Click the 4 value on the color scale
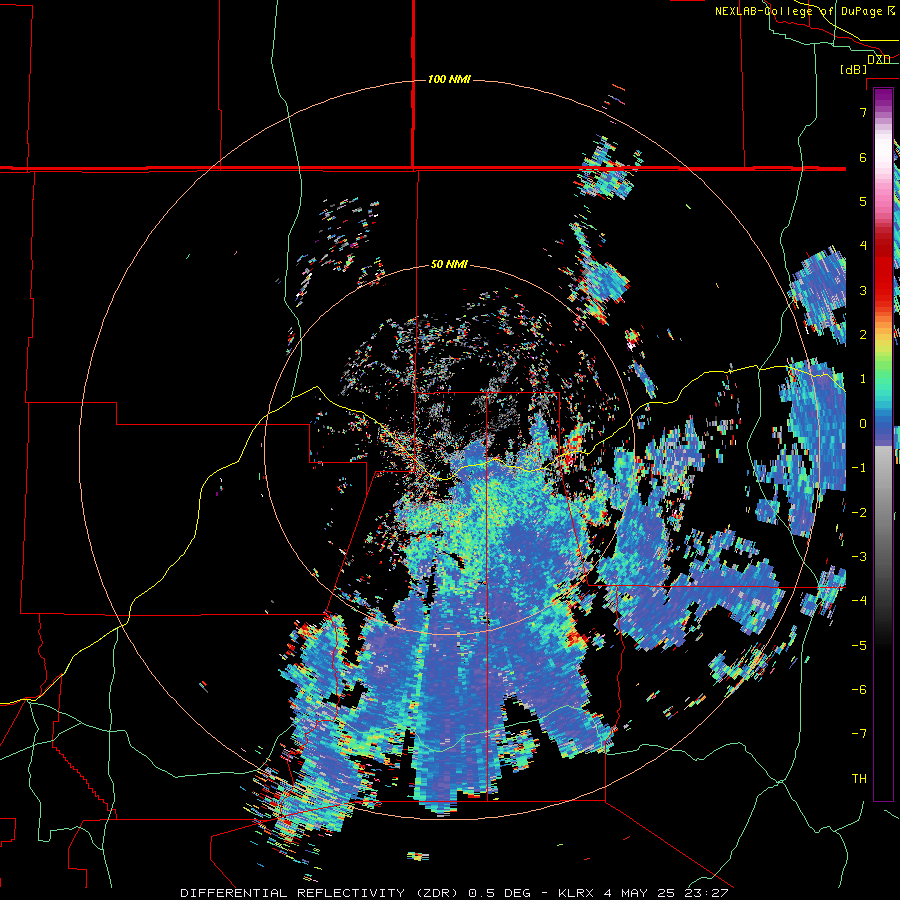This screenshot has width=900, height=900. pos(863,246)
